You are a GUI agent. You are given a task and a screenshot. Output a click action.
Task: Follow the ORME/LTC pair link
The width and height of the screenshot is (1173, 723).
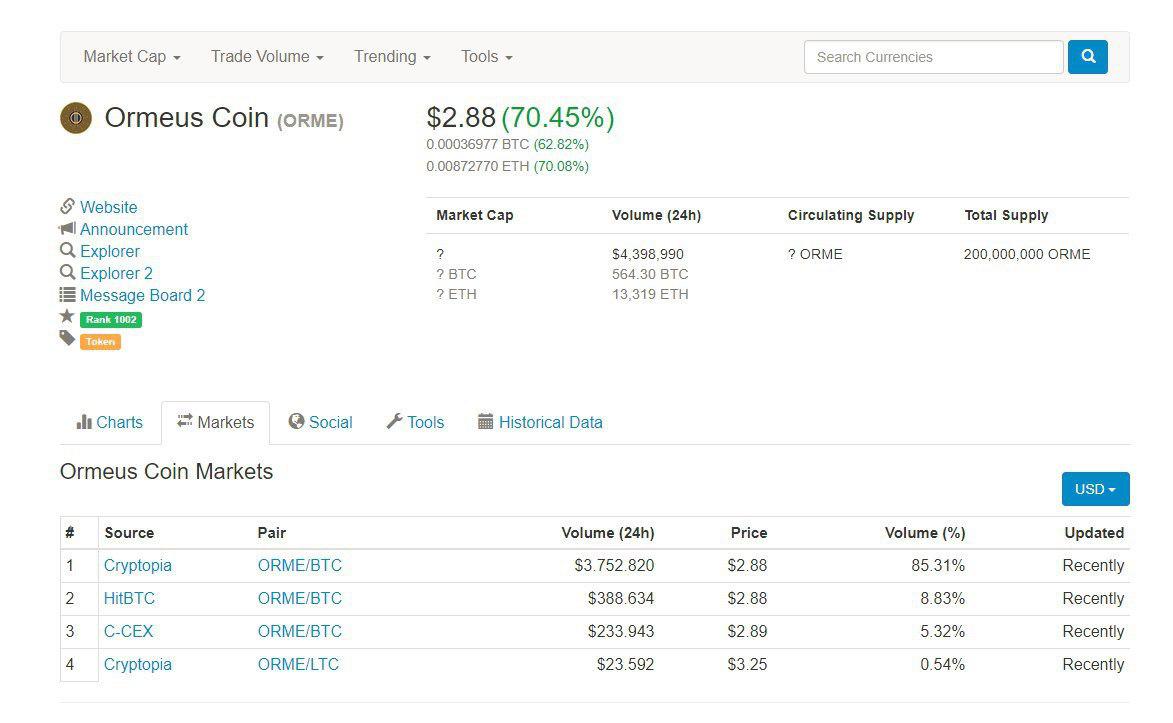coord(298,664)
